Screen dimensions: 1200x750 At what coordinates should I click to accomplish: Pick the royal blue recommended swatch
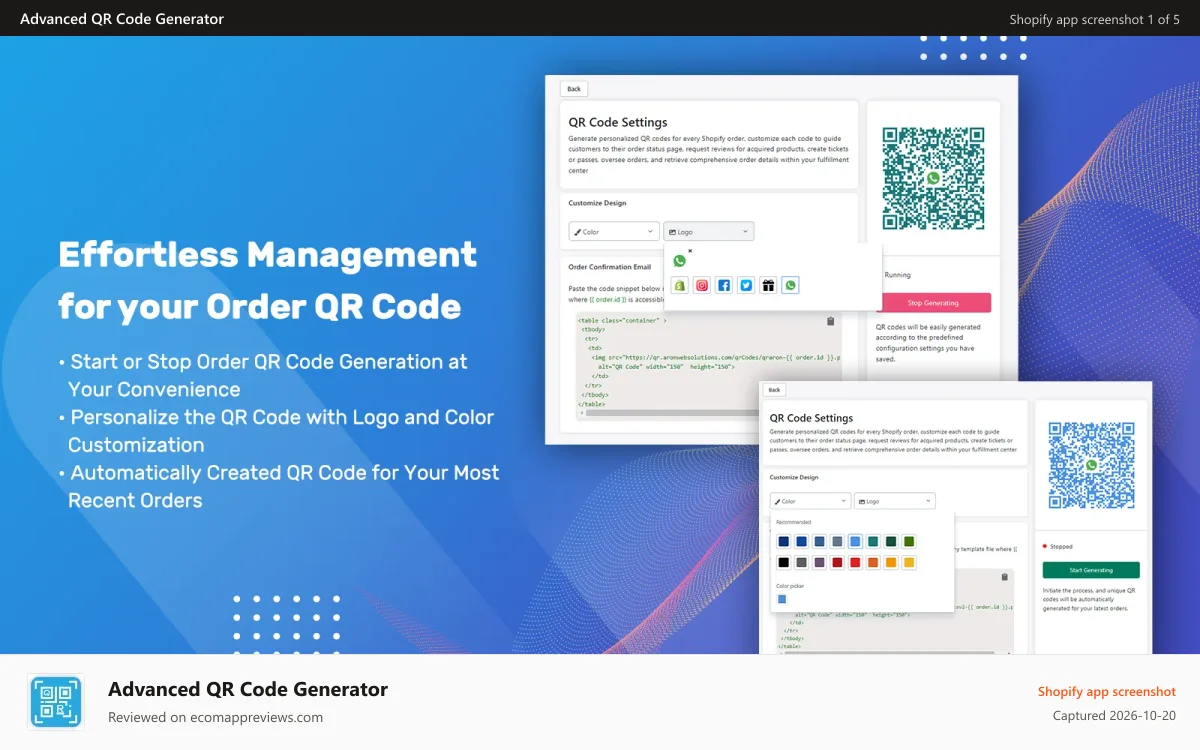pyautogui.click(x=801, y=541)
